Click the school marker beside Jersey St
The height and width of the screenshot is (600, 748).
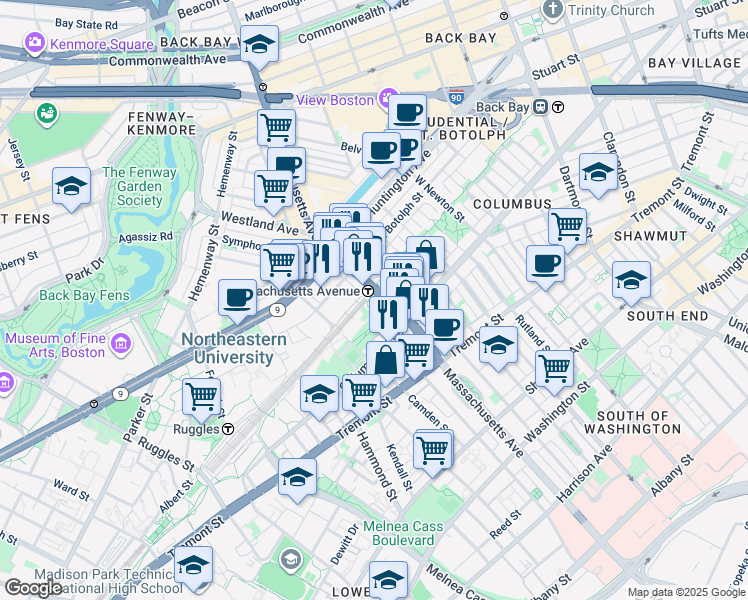pyautogui.click(x=72, y=186)
